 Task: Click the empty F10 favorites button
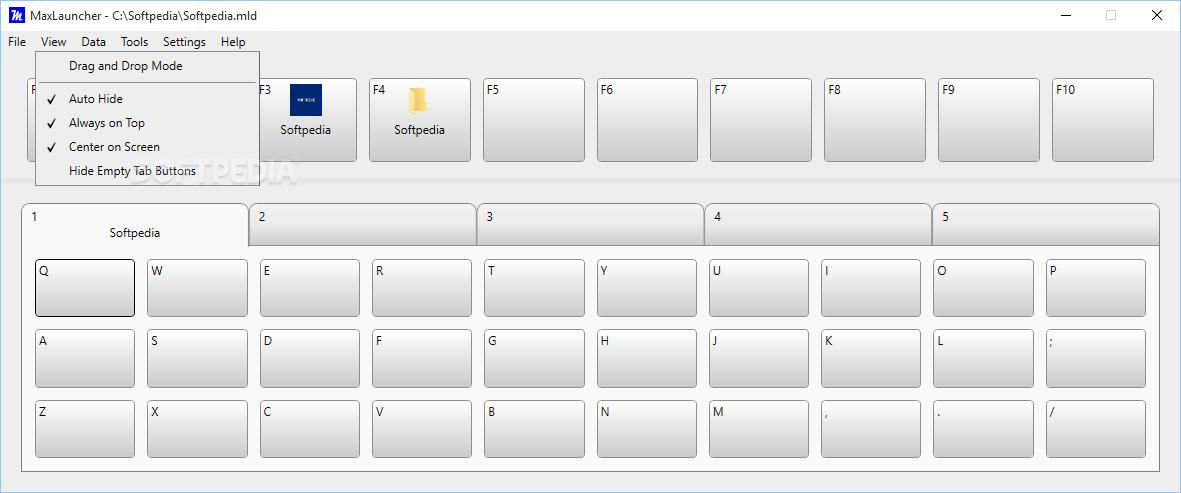point(1103,120)
